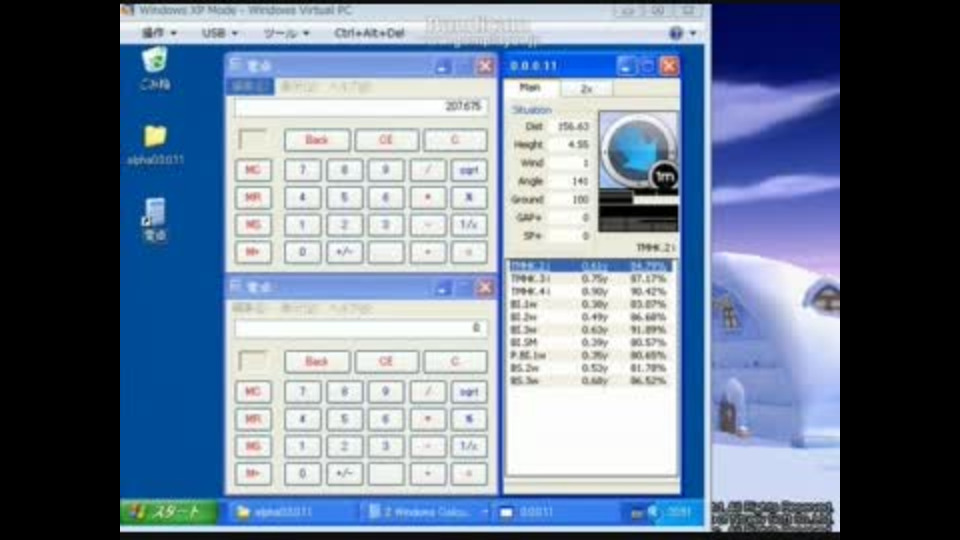This screenshot has width=960, height=540.
Task: Click CE in the upper calculator
Action: coord(386,140)
